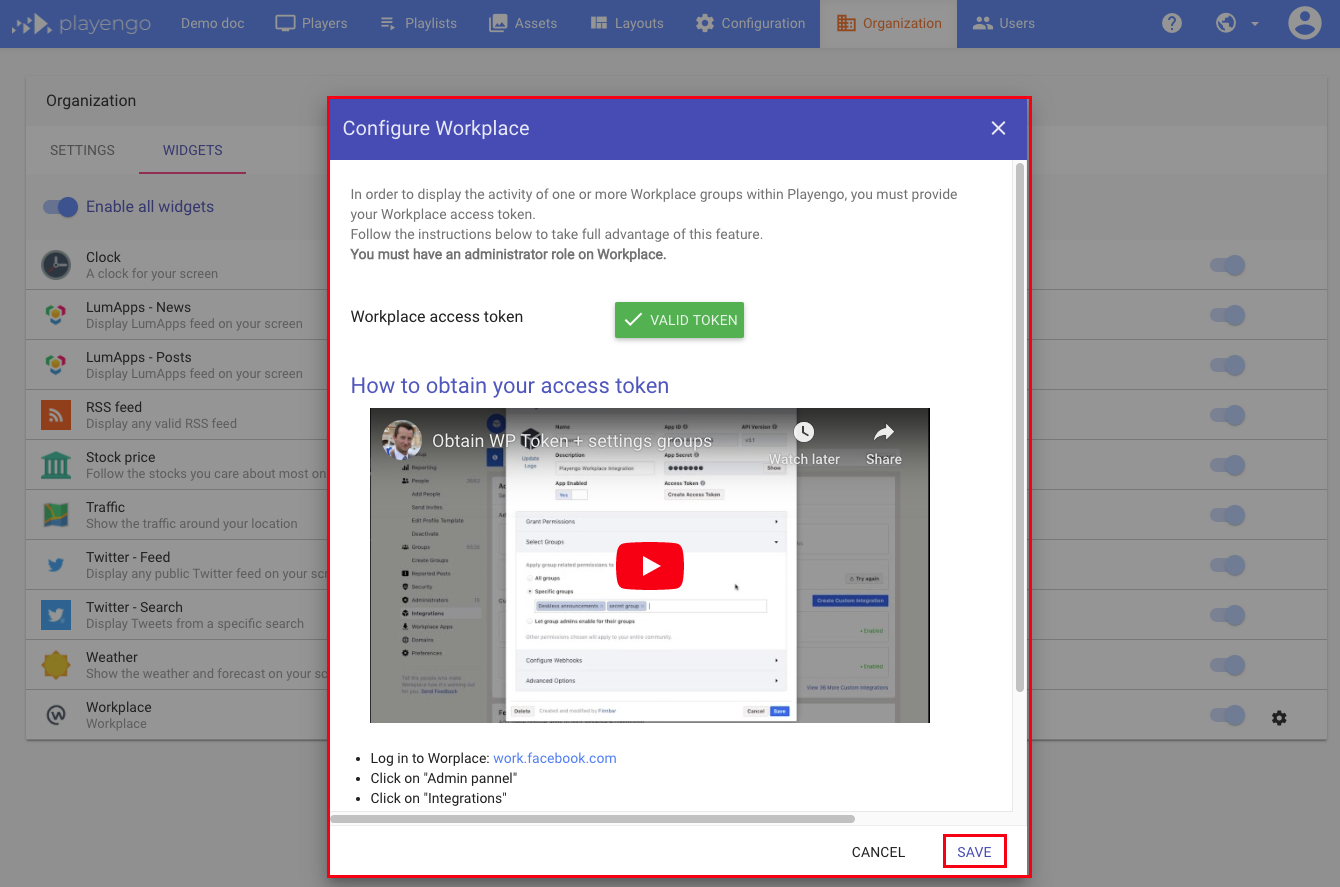1340x887 pixels.
Task: Click the Workplace widget icon
Action: coord(56,715)
